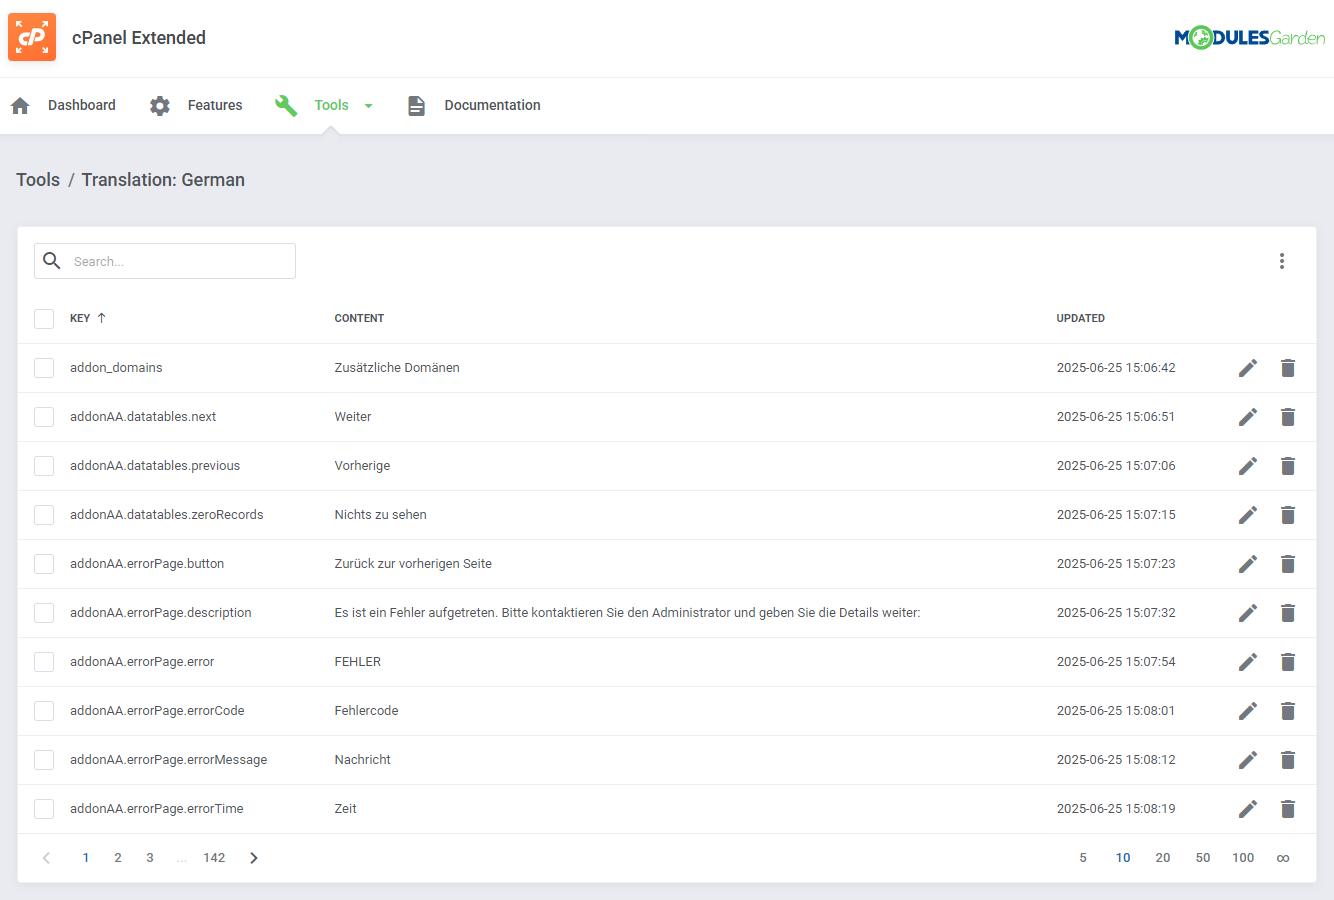Check the addonAA.datatables.next row checkbox
This screenshot has width=1334, height=900.
tap(44, 417)
